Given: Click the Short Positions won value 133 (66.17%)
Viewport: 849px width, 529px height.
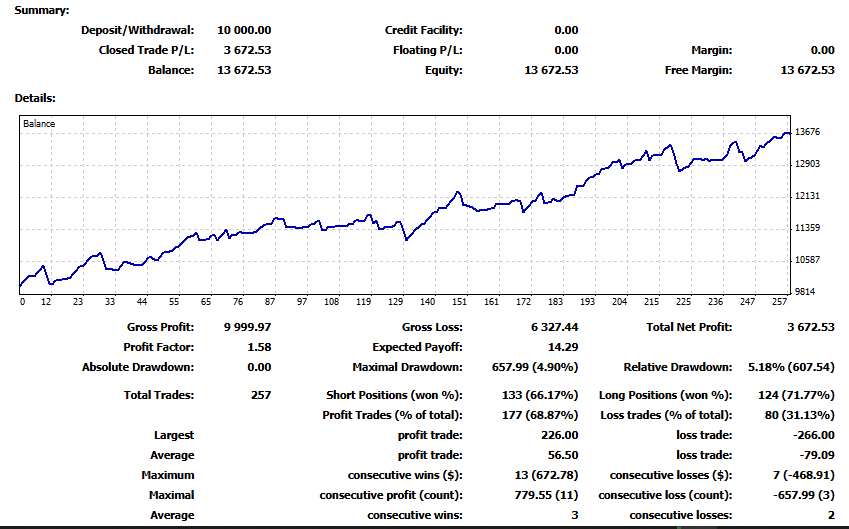Looking at the screenshot, I should [x=540, y=395].
